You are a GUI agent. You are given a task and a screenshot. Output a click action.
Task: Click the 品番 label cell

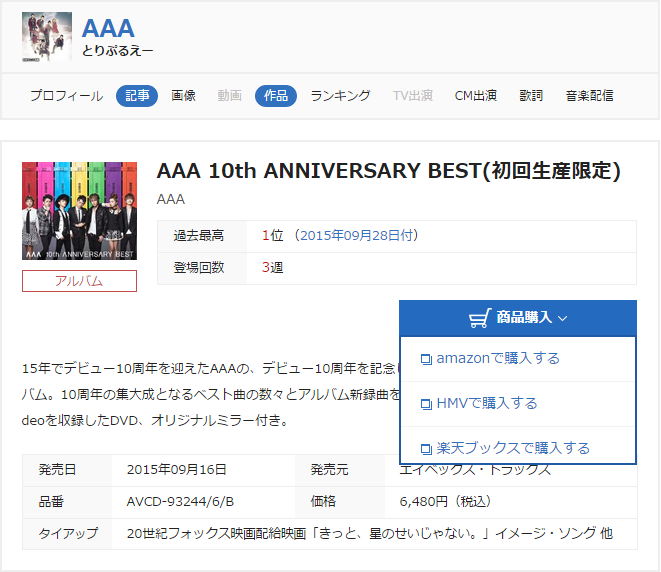pos(67,502)
